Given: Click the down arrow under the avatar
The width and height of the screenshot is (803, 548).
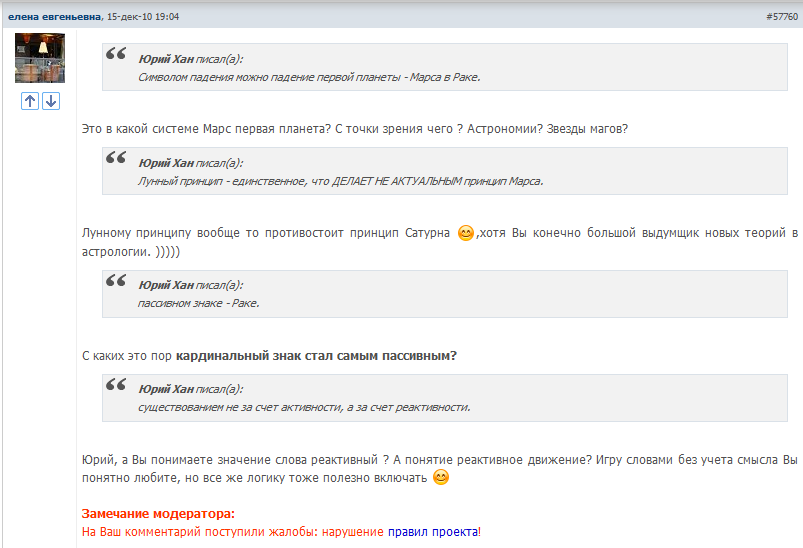Looking at the screenshot, I should [50, 101].
